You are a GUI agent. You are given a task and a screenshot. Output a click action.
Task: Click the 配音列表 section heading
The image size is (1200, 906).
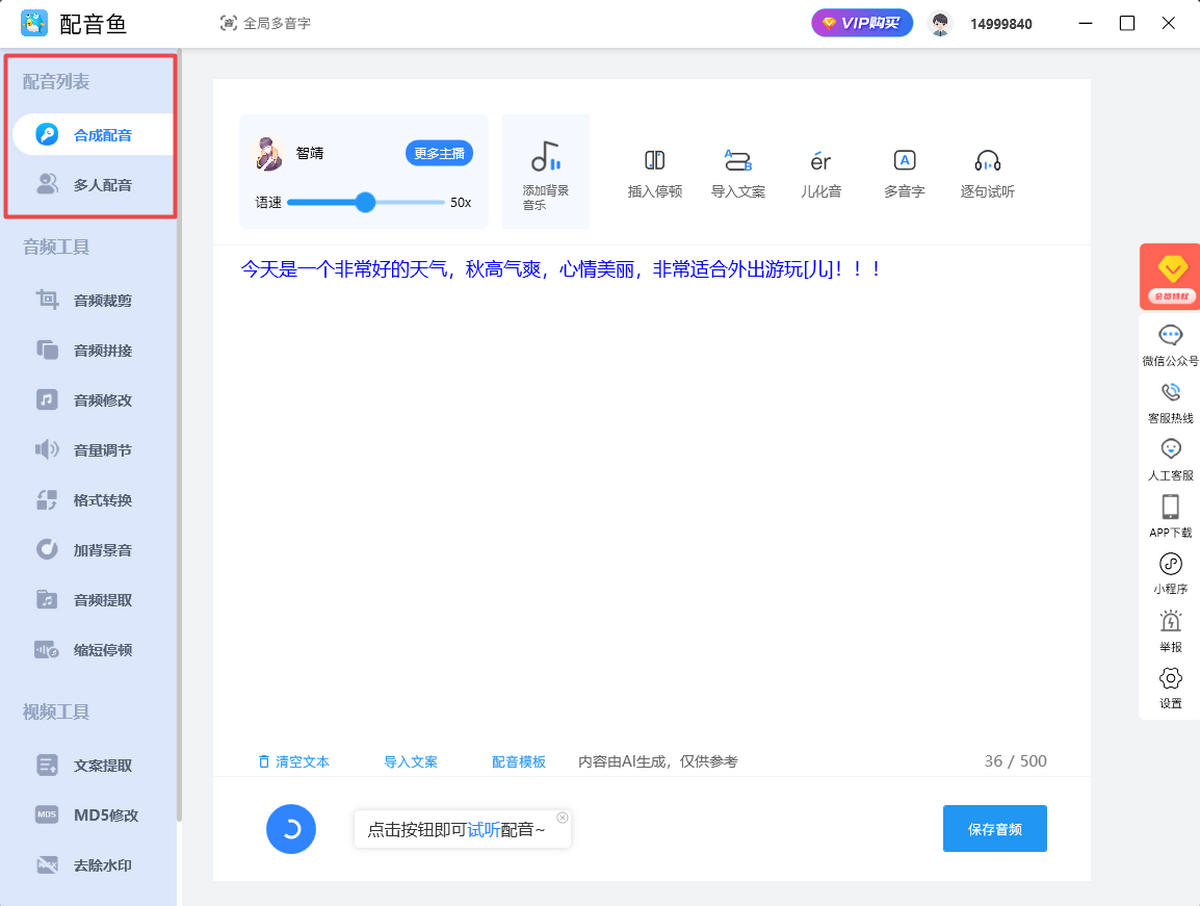(x=56, y=82)
